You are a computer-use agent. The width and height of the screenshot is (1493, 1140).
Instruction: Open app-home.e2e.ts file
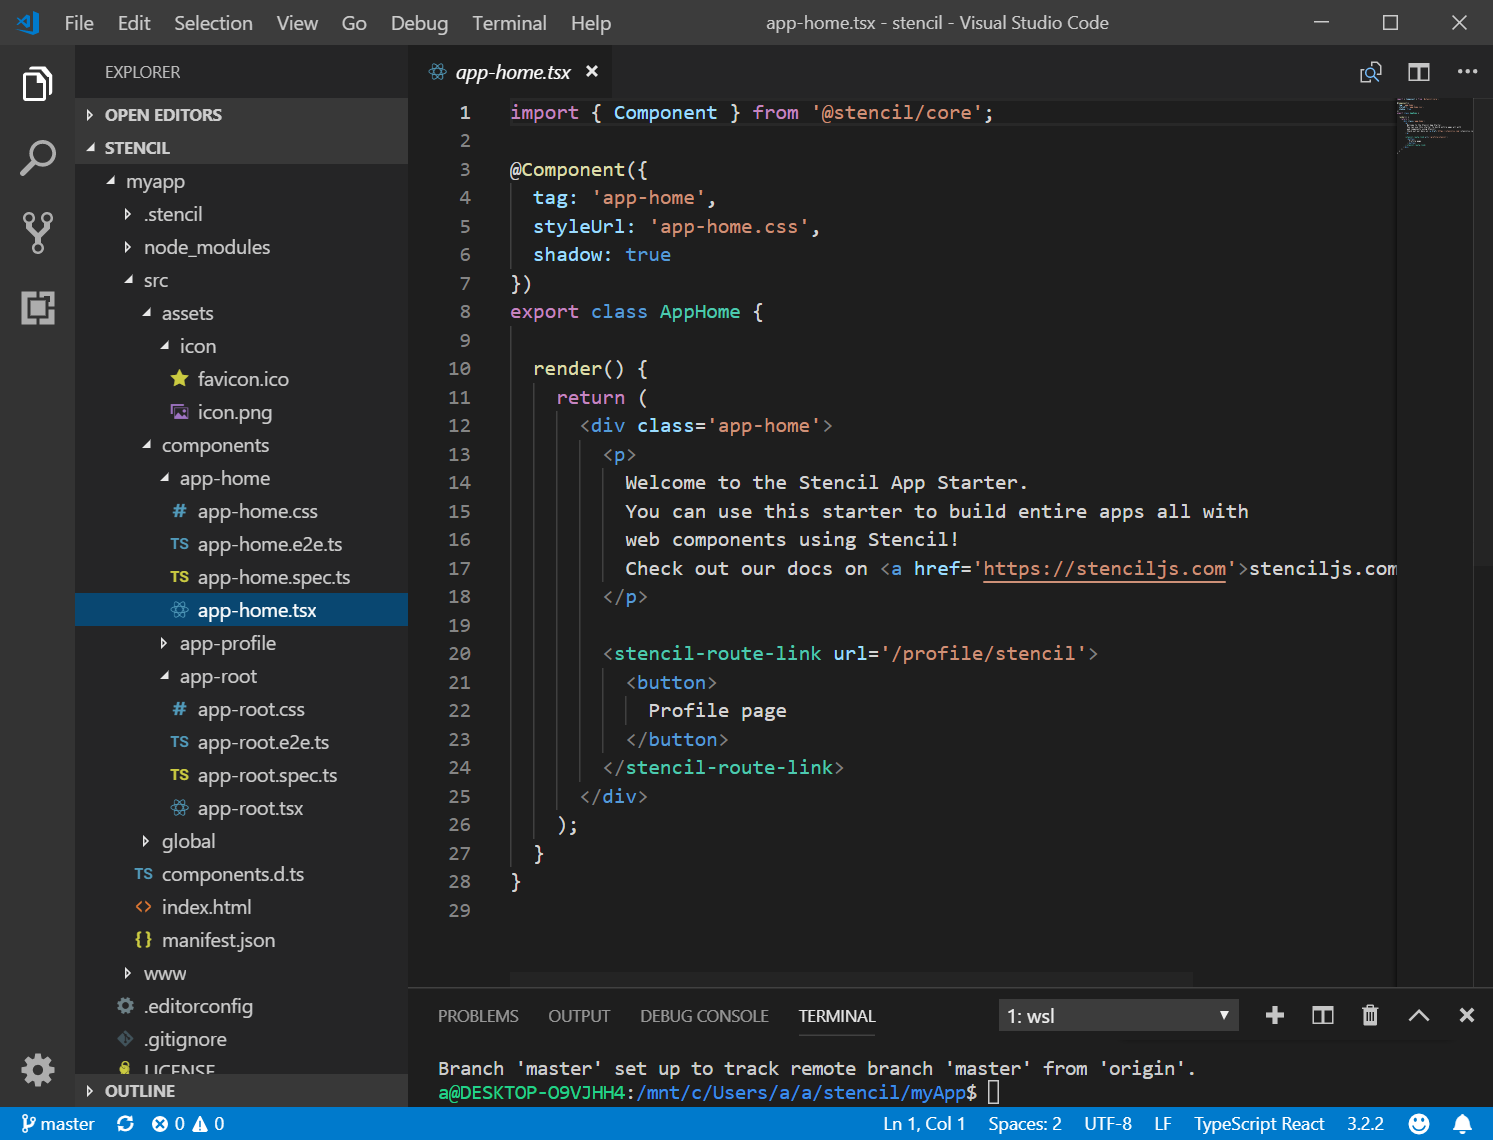click(x=241, y=544)
